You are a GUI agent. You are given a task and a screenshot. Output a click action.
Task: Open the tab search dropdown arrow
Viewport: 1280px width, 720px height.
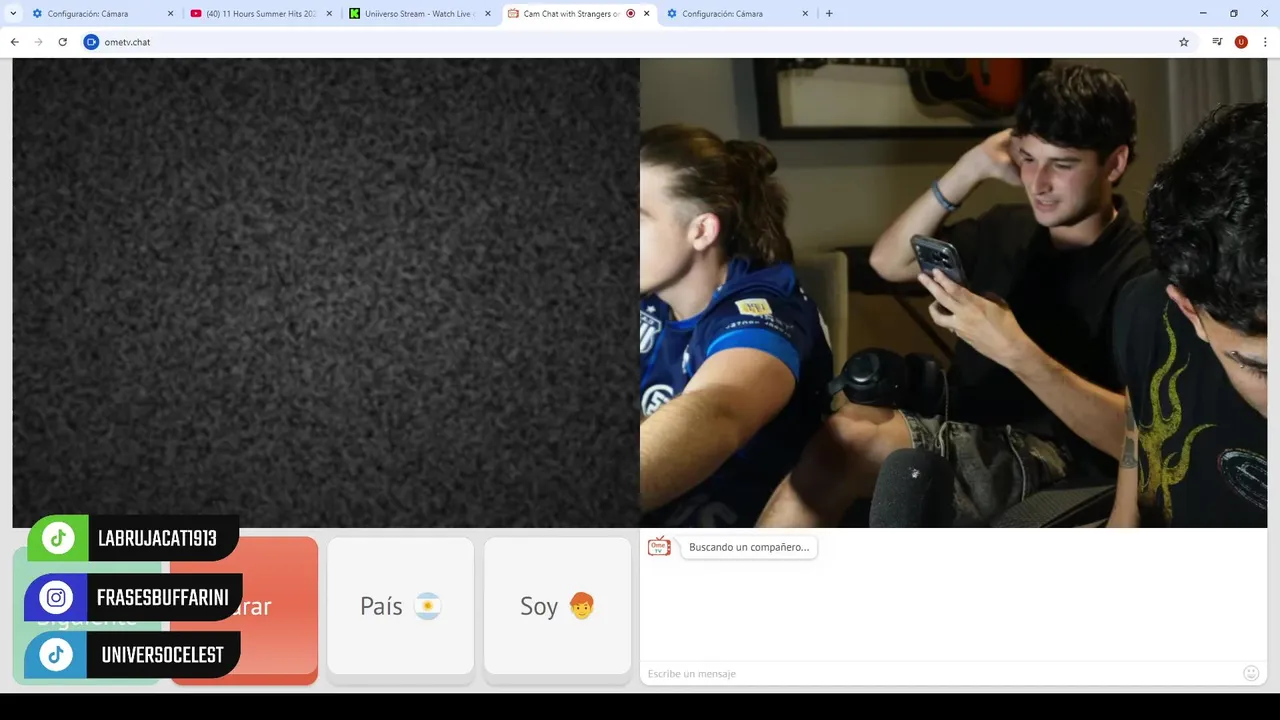[13, 14]
